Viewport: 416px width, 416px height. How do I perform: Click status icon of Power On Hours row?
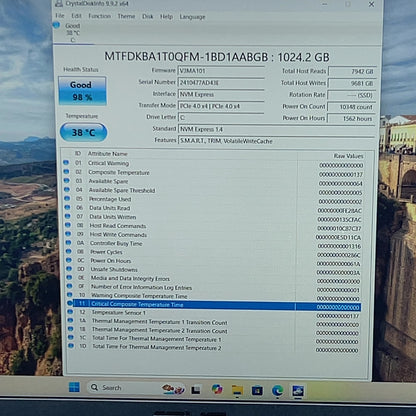click(x=69, y=260)
